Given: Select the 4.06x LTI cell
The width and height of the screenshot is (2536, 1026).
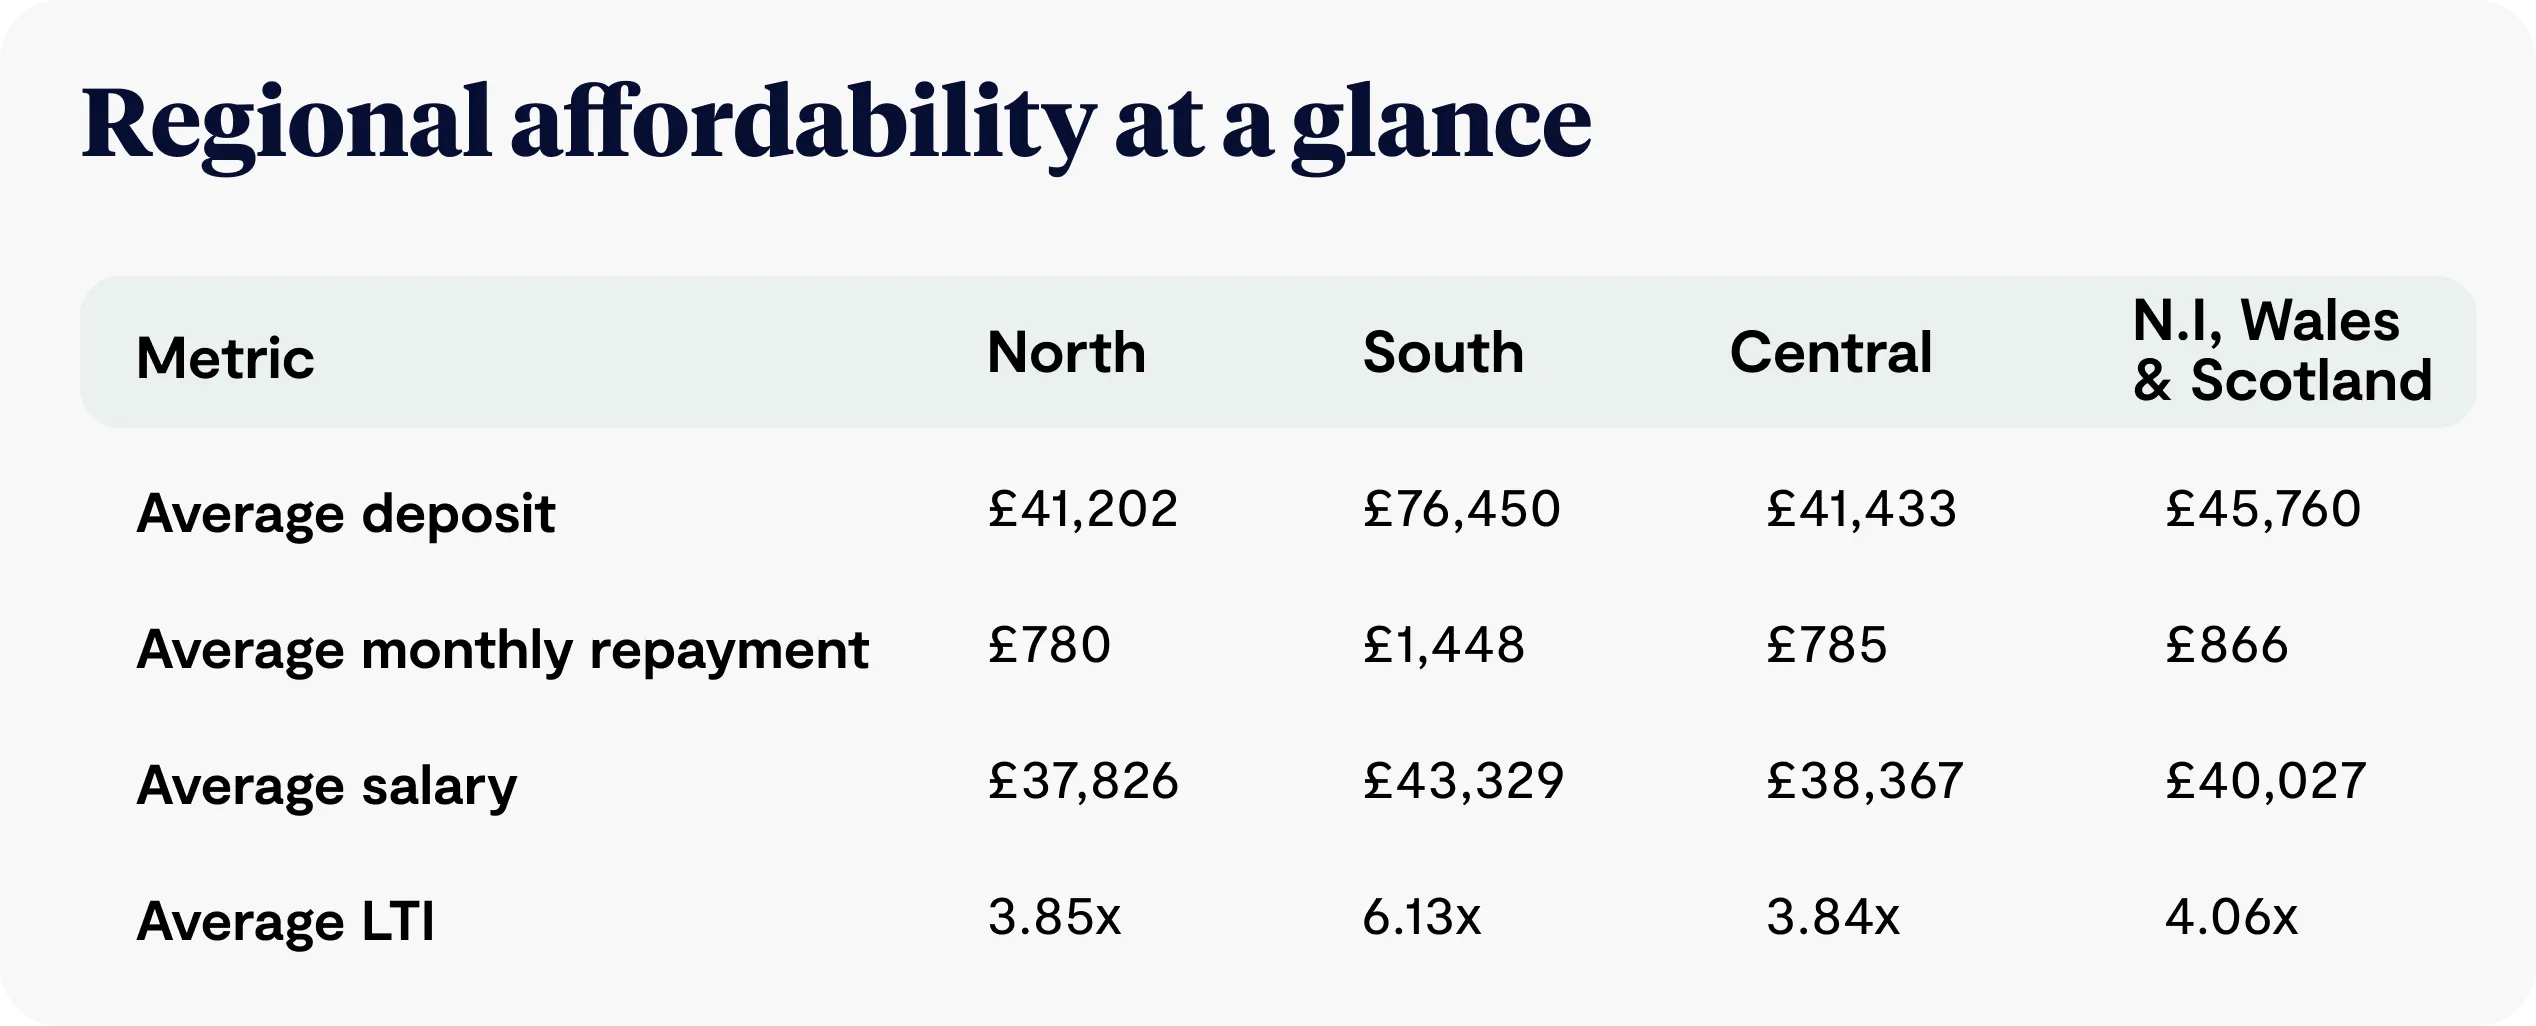Looking at the screenshot, I should 2231,917.
